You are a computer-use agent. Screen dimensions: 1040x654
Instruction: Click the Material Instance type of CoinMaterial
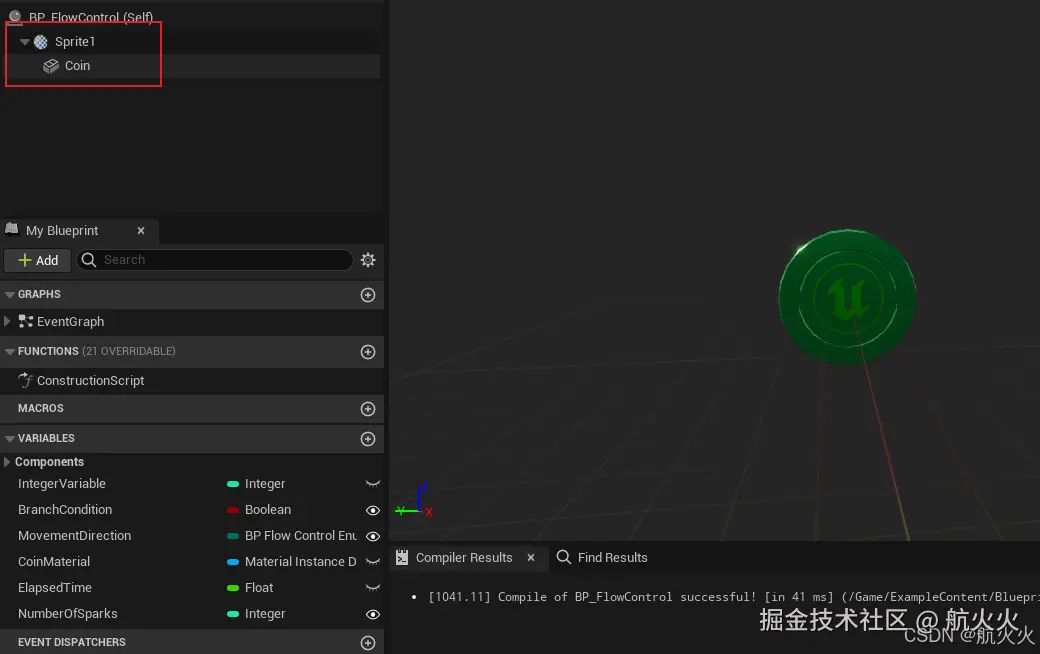coord(300,562)
